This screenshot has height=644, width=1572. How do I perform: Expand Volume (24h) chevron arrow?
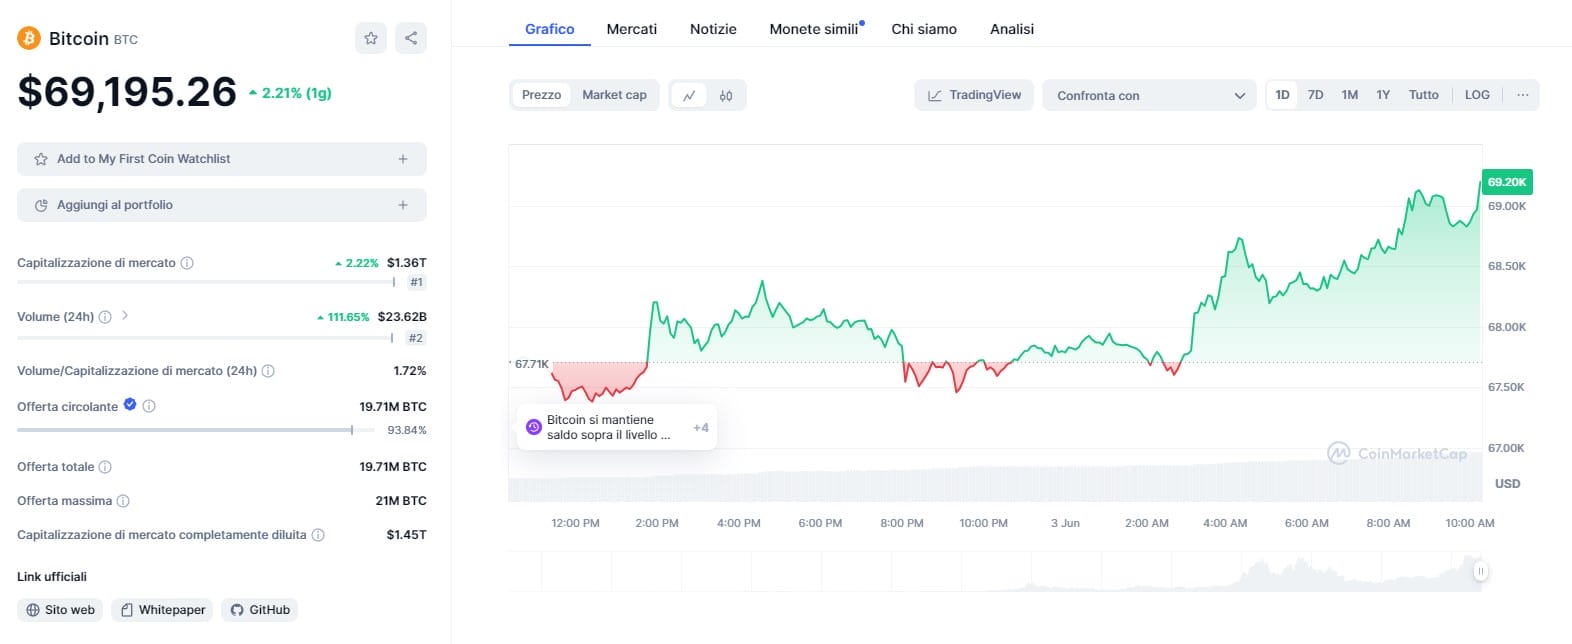(x=125, y=316)
